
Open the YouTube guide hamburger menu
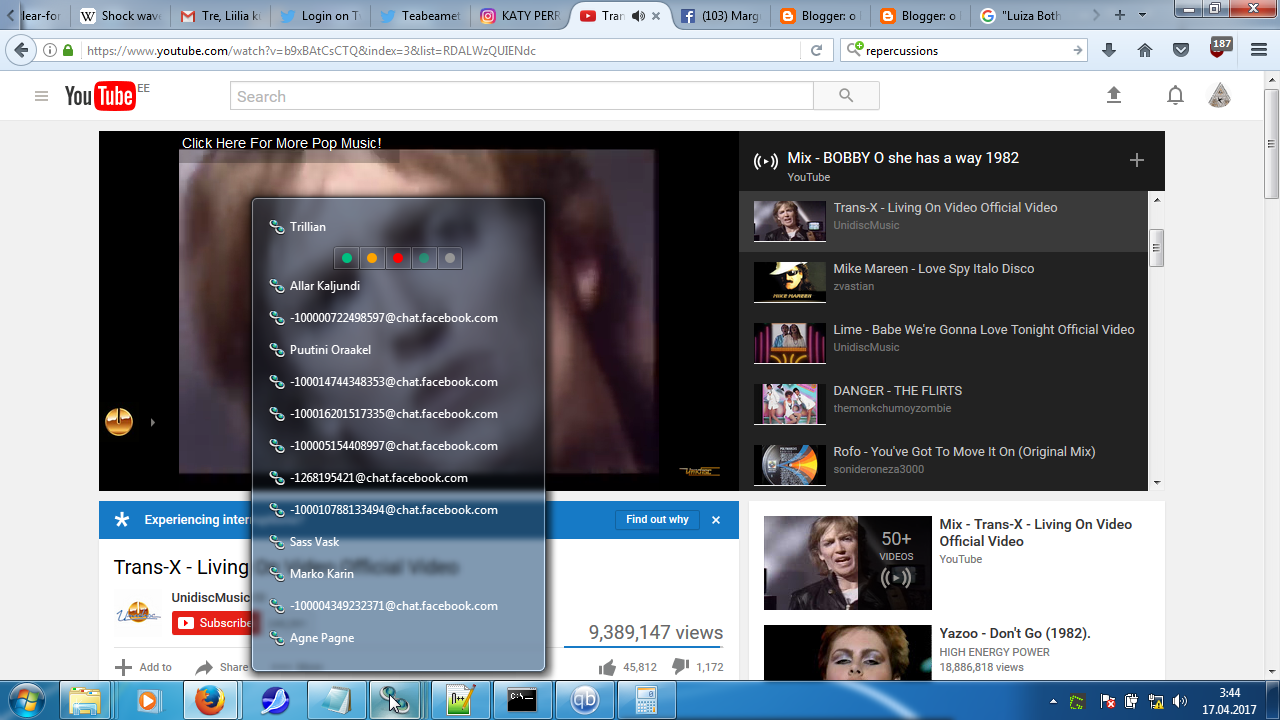[41, 96]
